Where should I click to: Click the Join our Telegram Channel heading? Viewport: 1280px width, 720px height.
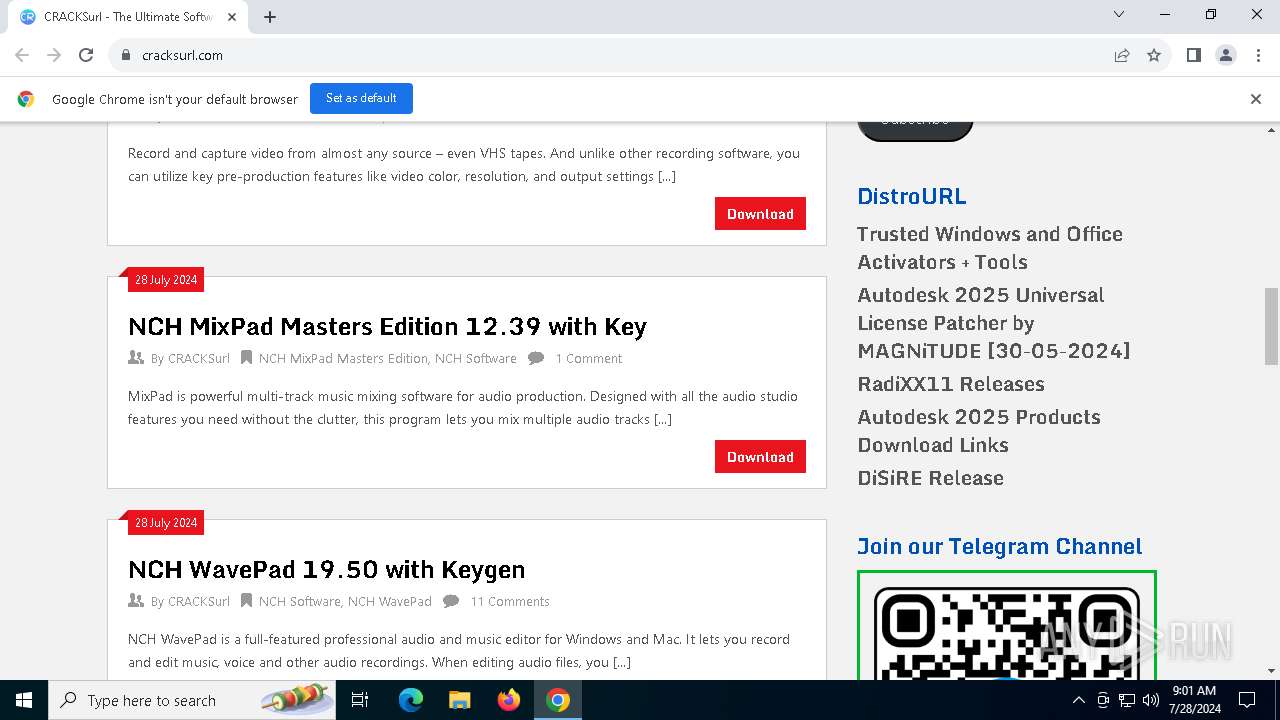999,546
